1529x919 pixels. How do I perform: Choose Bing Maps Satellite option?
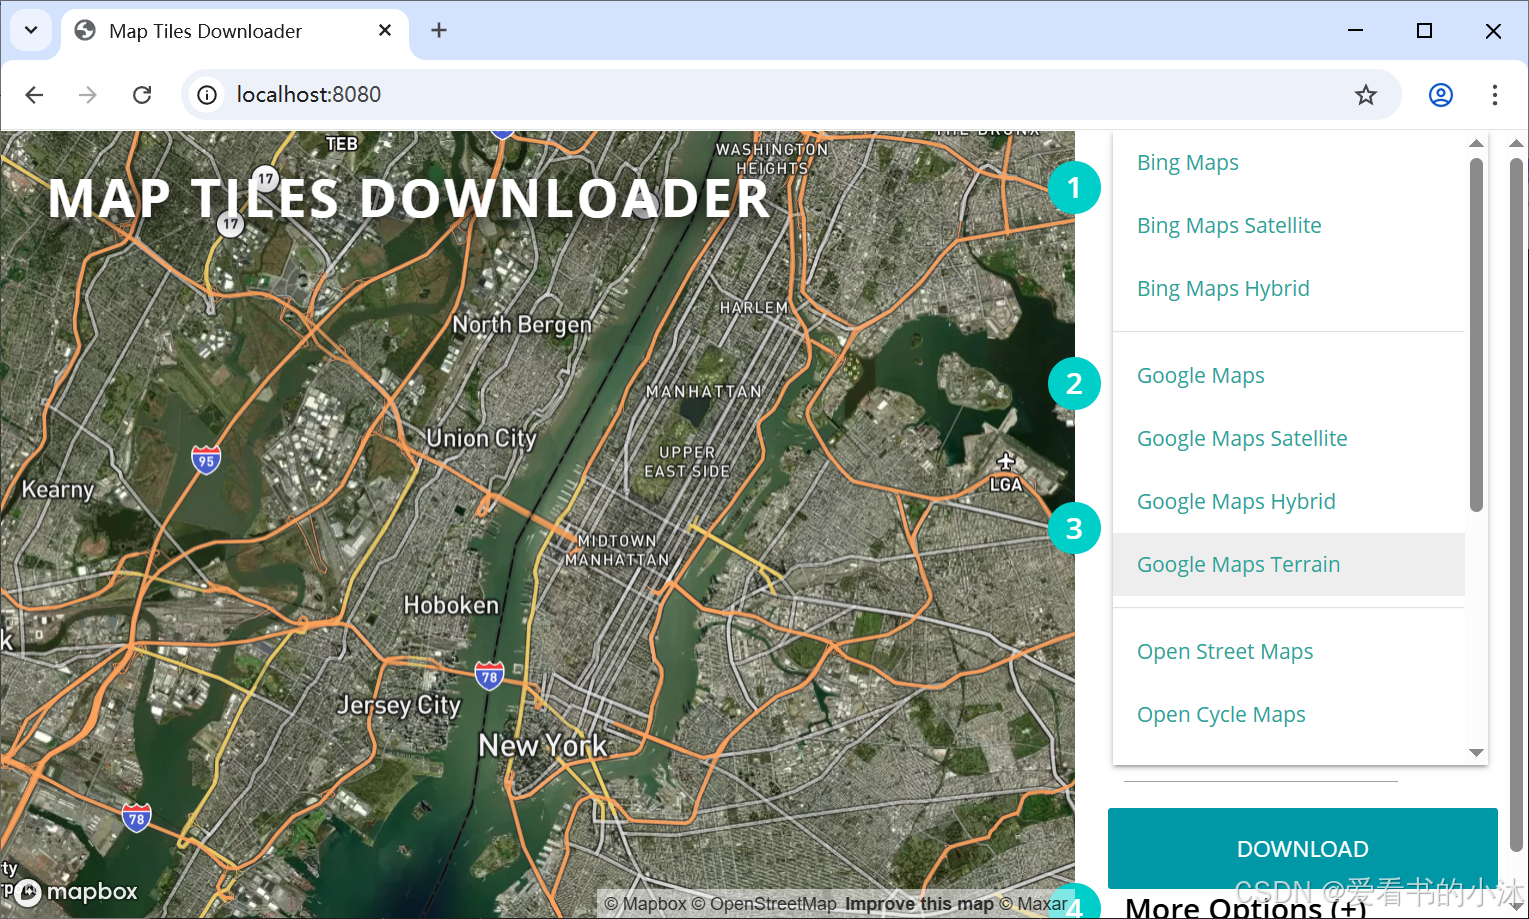(x=1288, y=226)
